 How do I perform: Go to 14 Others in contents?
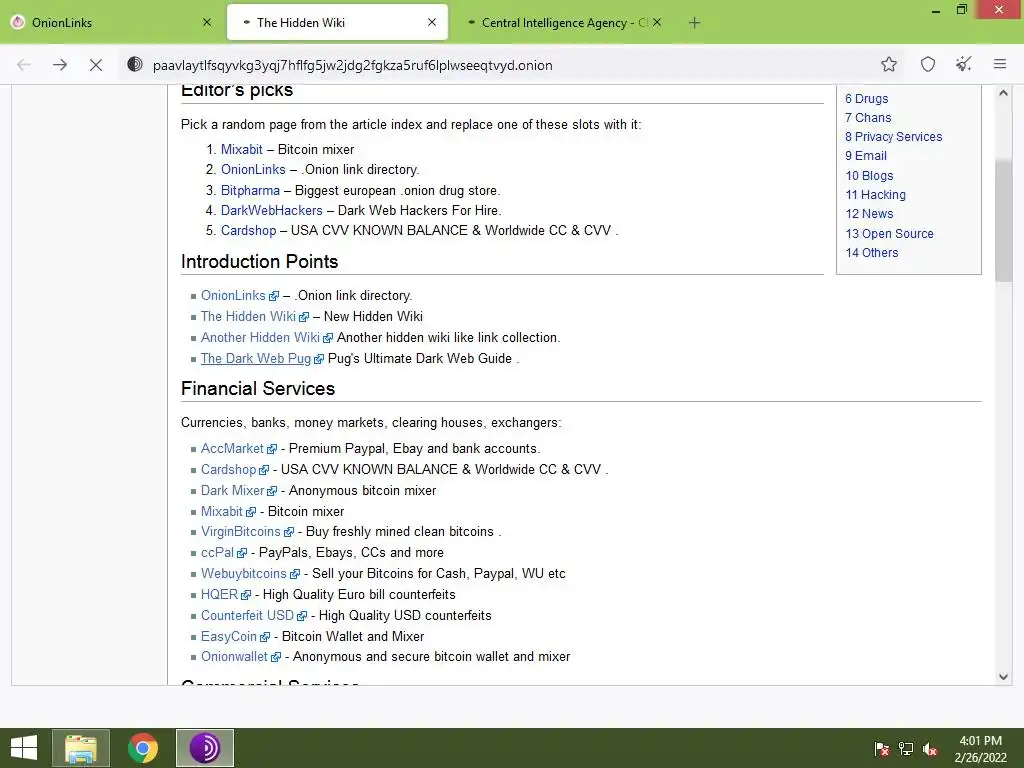[x=872, y=253]
